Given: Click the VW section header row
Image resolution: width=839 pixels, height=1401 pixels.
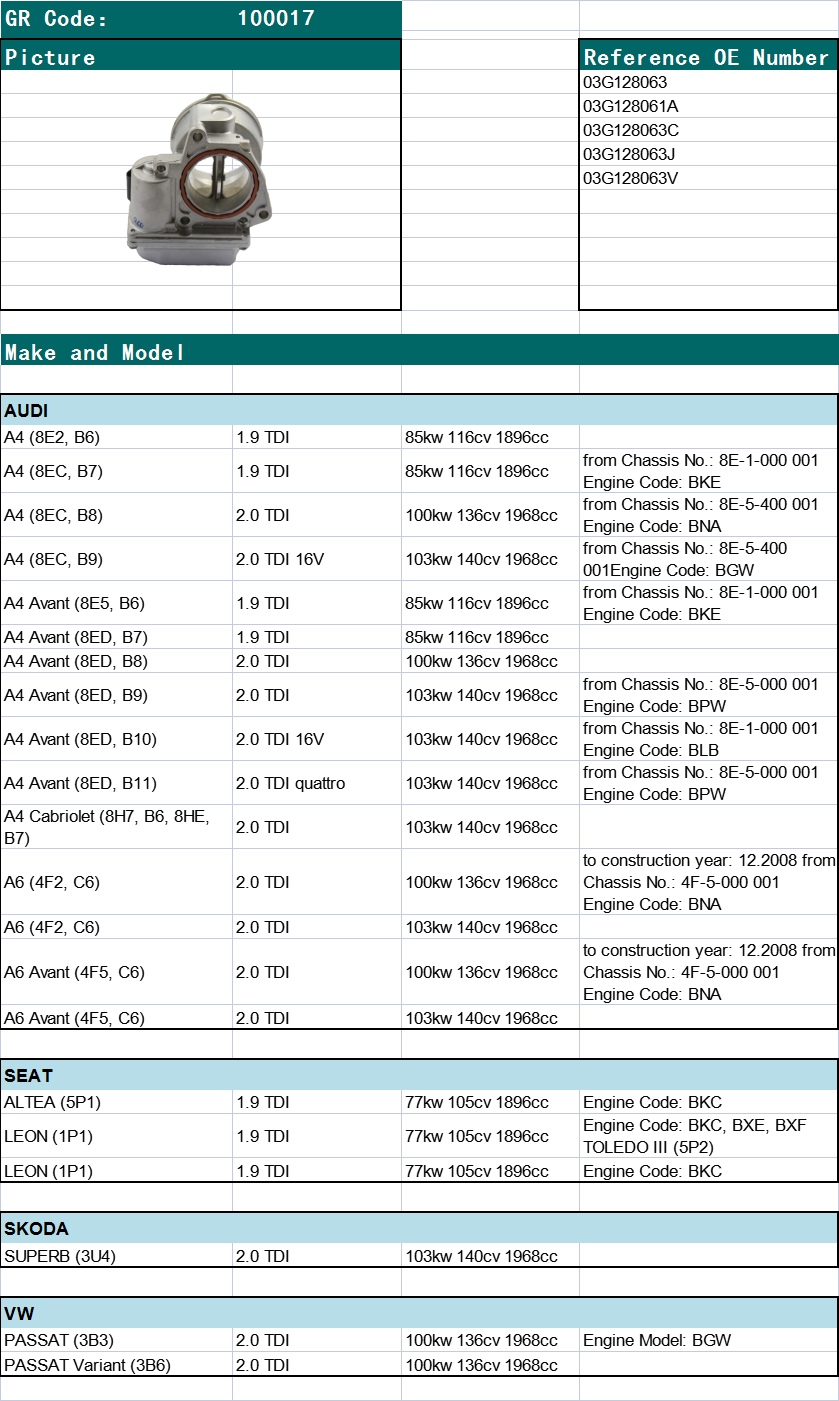Looking at the screenshot, I should point(419,1313).
